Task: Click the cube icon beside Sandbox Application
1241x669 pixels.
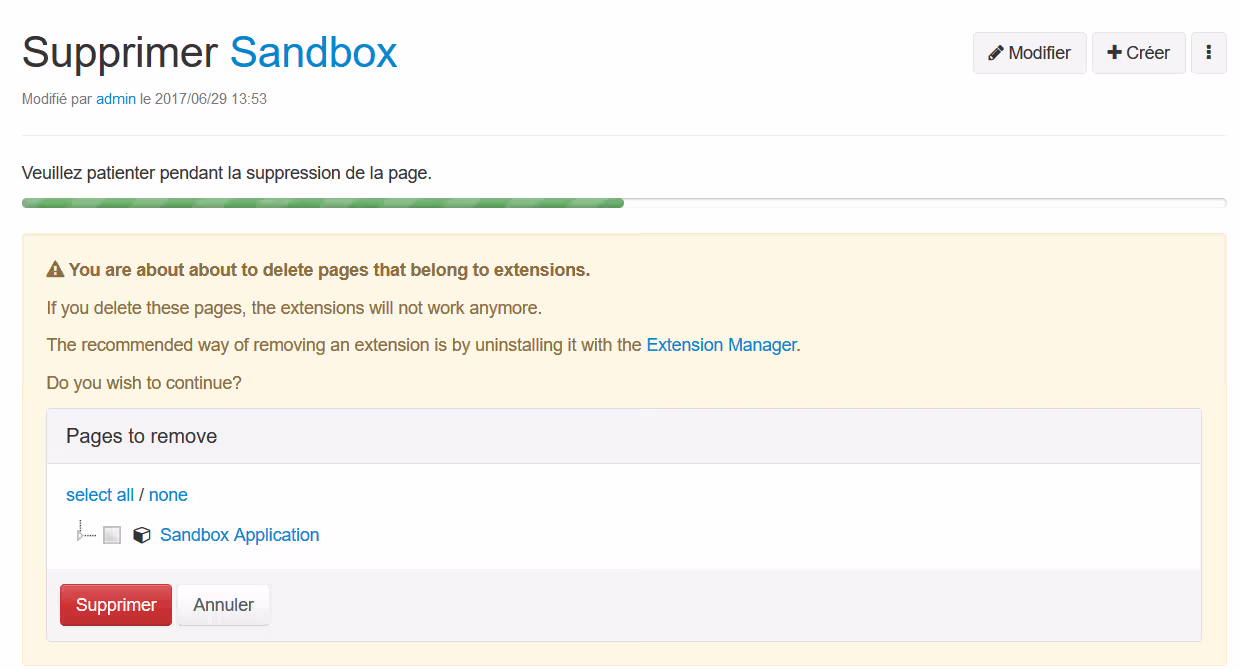Action: pyautogui.click(x=142, y=535)
